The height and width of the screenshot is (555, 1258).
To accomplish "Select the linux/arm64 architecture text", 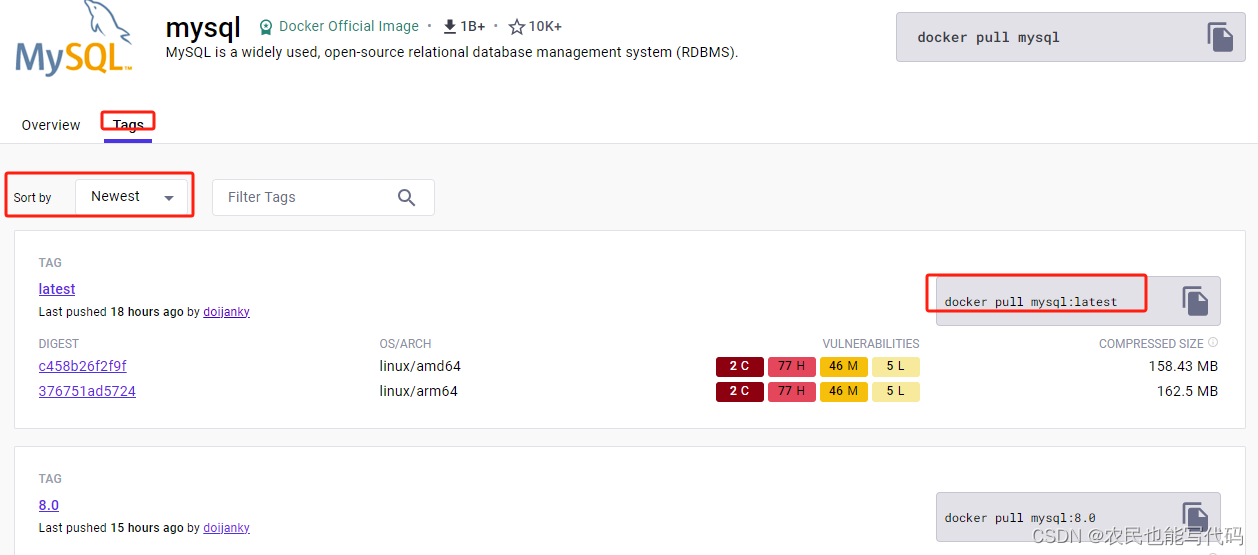I will click(419, 391).
